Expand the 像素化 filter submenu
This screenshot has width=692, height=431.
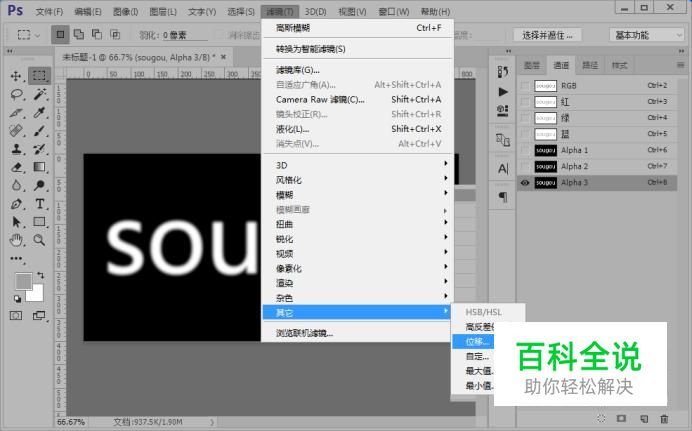coord(357,268)
